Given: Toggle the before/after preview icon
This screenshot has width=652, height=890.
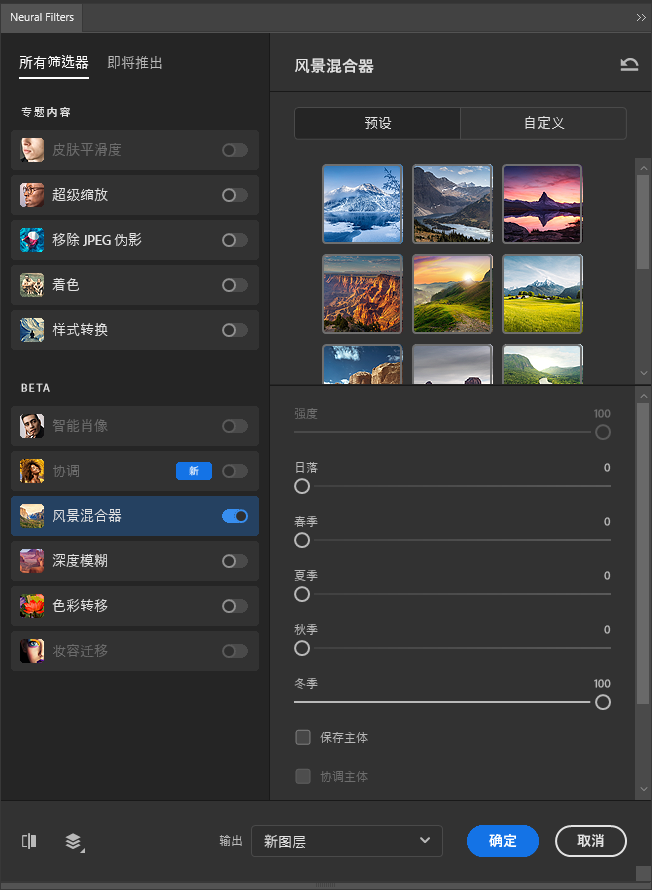Looking at the screenshot, I should (29, 841).
